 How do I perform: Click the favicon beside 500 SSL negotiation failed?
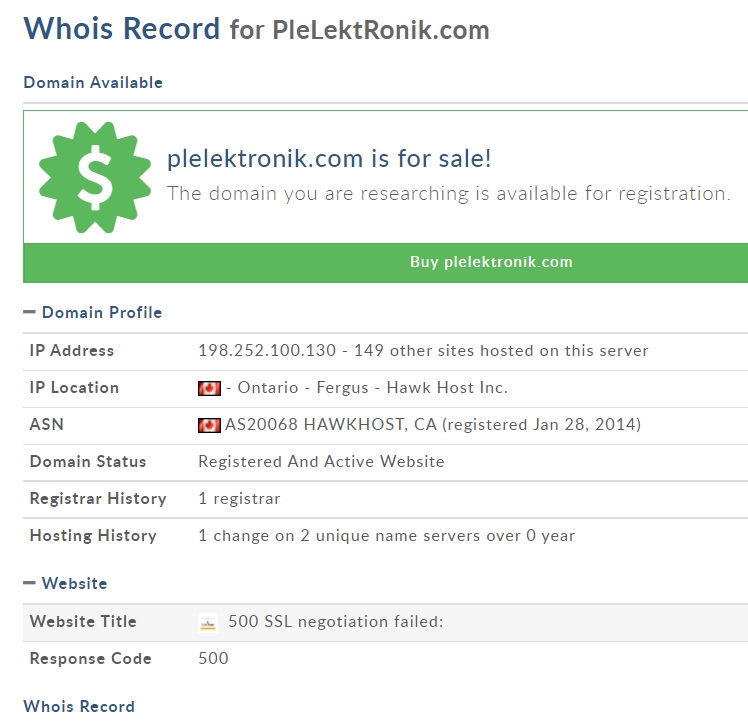208,623
